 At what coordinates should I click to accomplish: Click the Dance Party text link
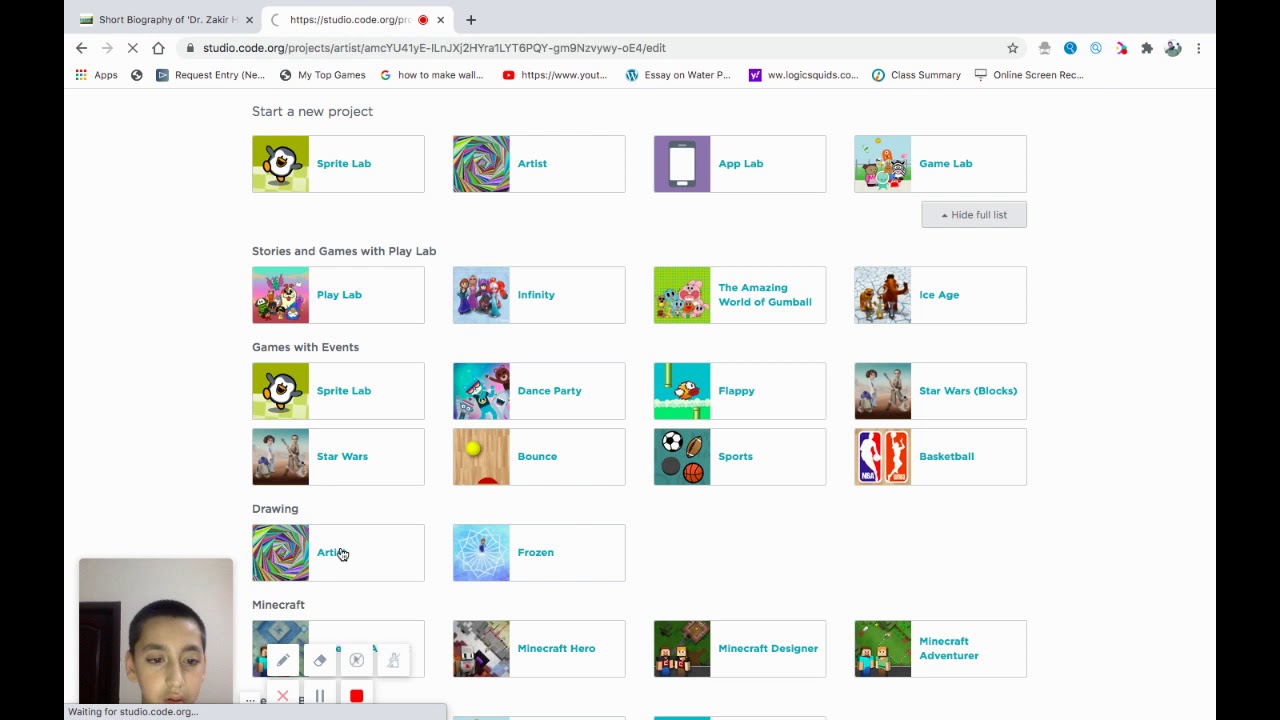click(x=549, y=391)
